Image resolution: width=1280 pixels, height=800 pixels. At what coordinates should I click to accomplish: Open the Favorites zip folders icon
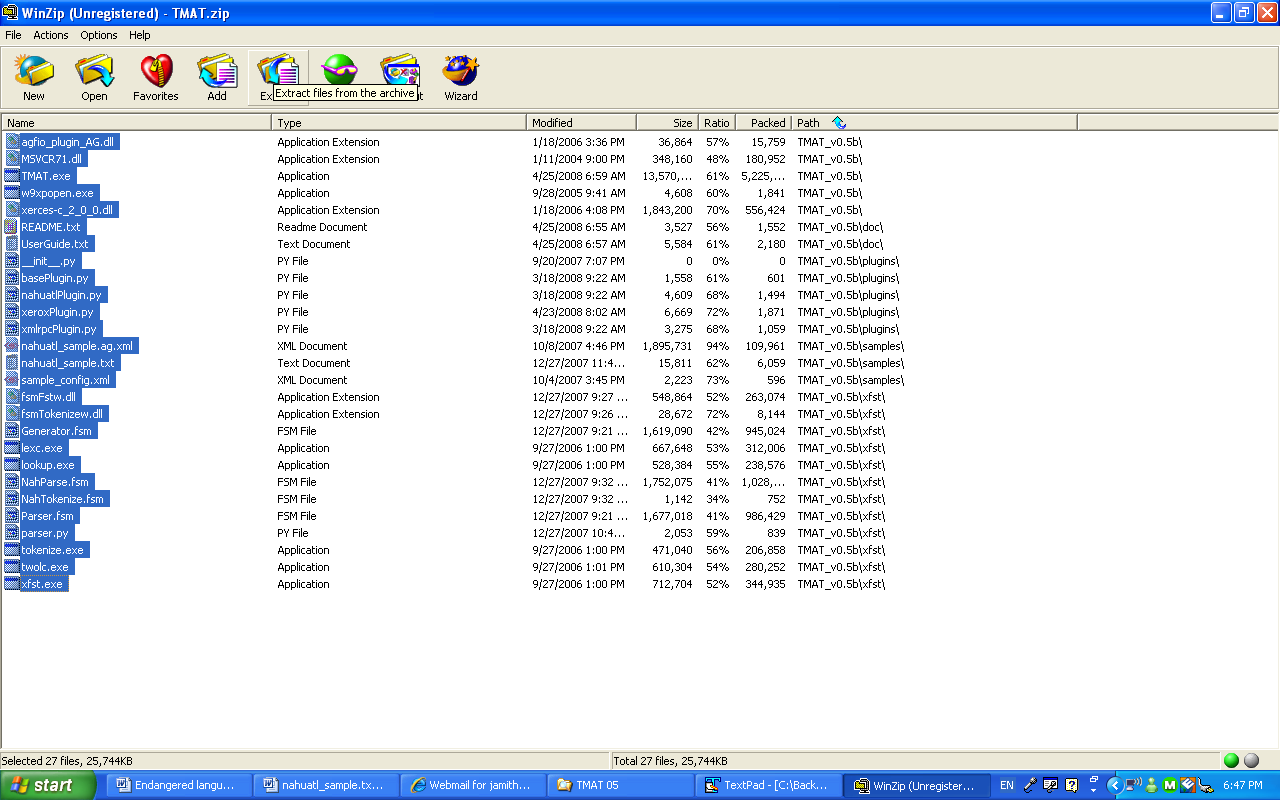(x=156, y=78)
